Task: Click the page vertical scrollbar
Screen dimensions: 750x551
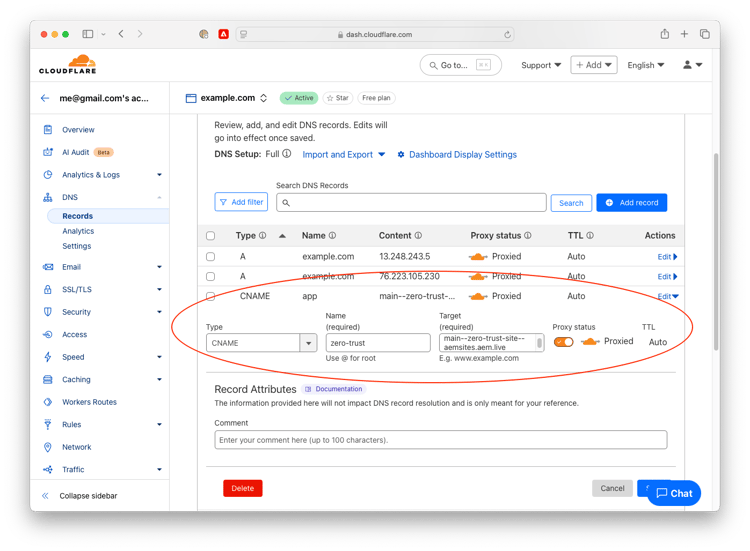Action: pos(716,252)
